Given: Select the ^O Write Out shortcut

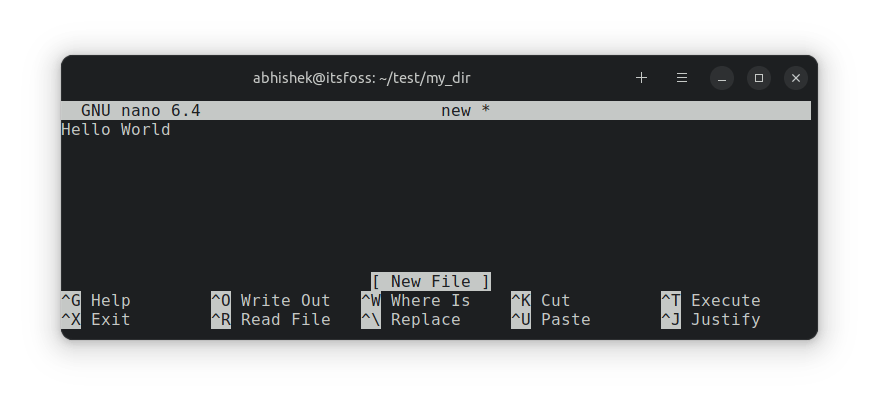Looking at the screenshot, I should point(270,300).
